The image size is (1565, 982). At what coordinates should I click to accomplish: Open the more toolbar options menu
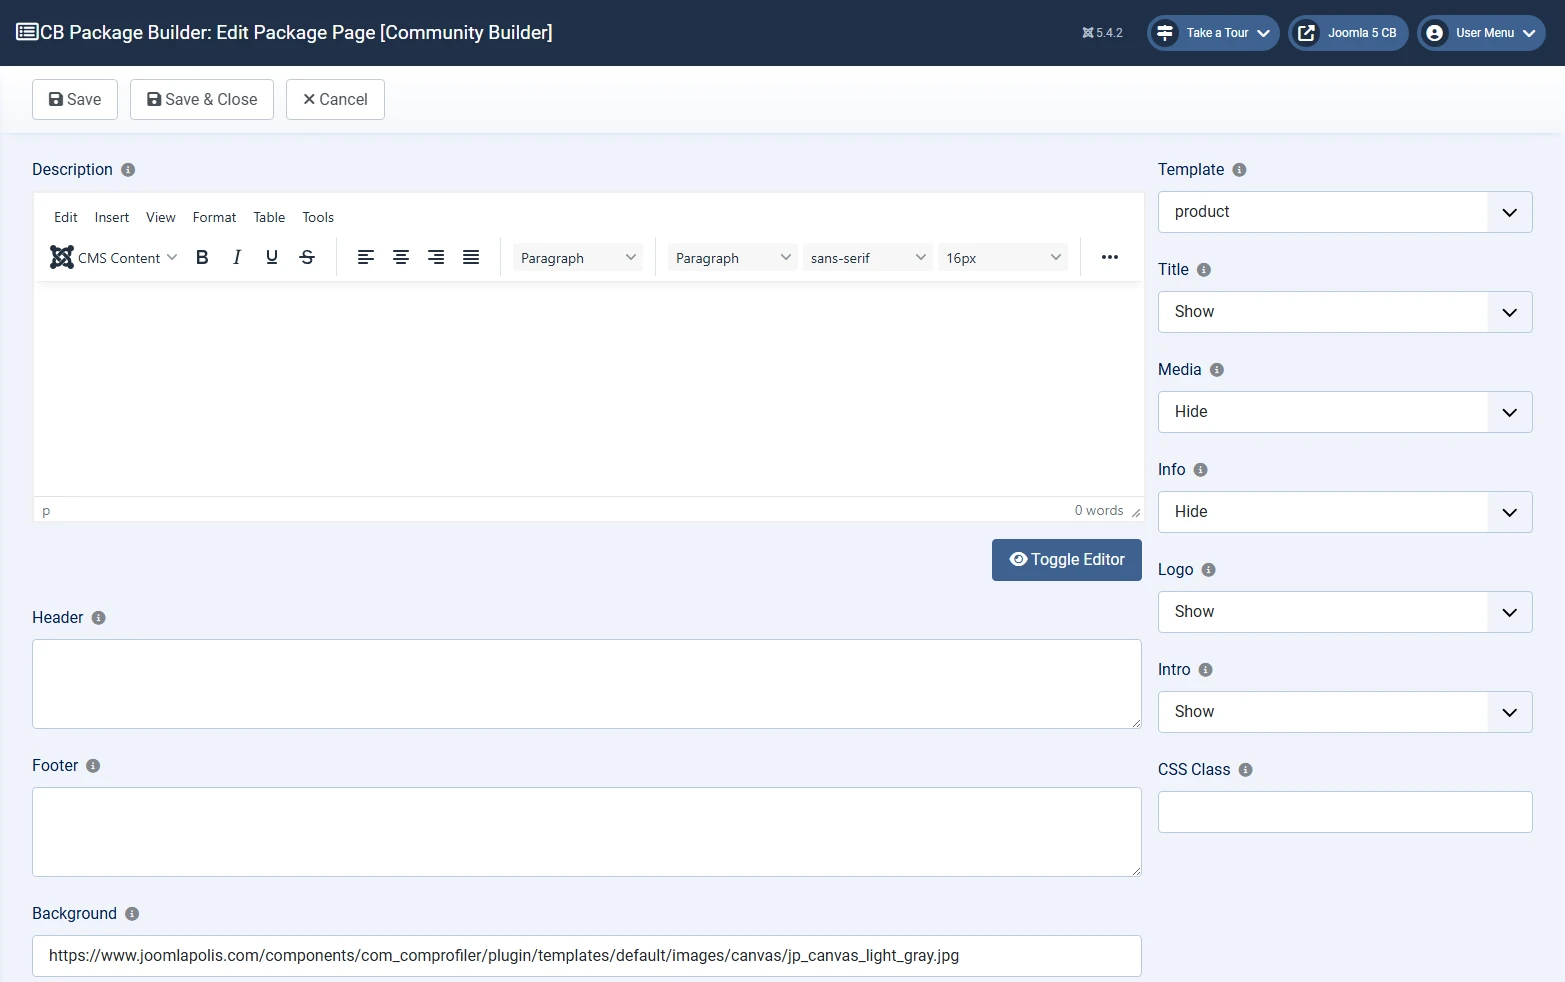(1109, 257)
